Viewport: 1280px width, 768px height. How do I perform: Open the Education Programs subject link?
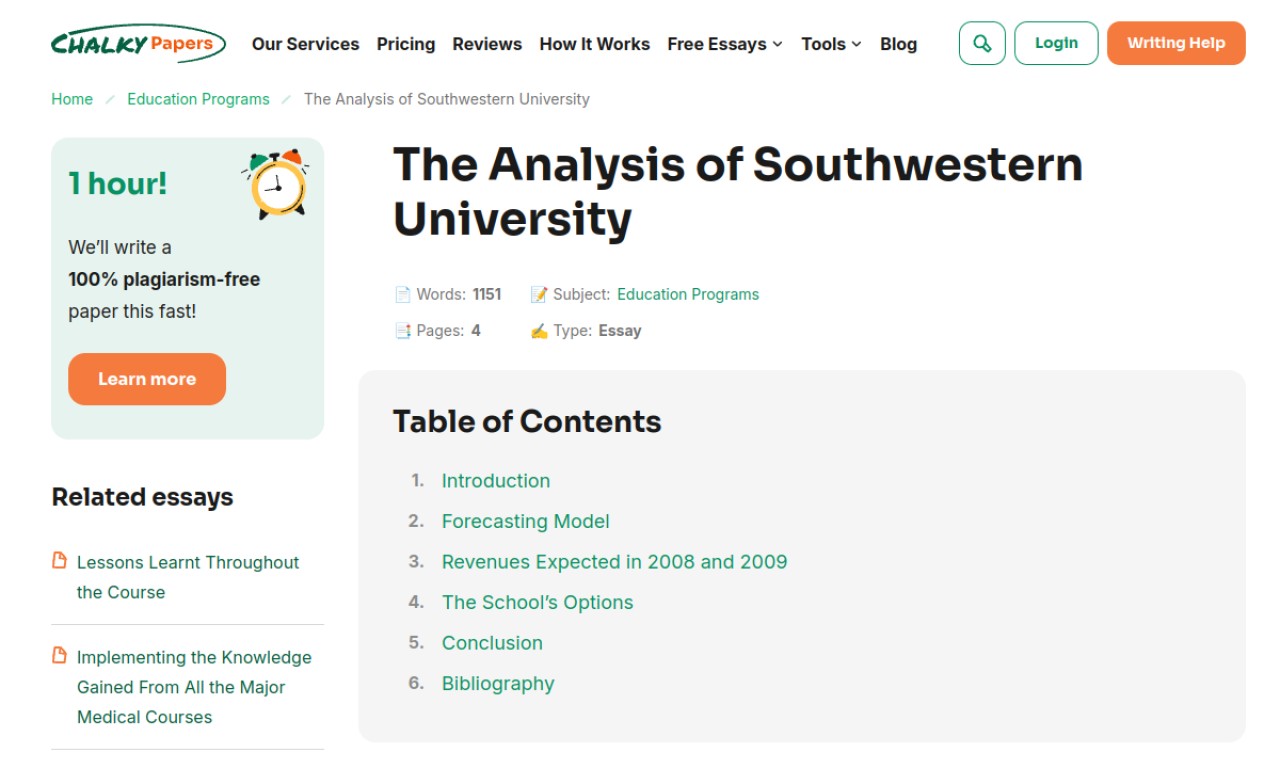(x=688, y=295)
